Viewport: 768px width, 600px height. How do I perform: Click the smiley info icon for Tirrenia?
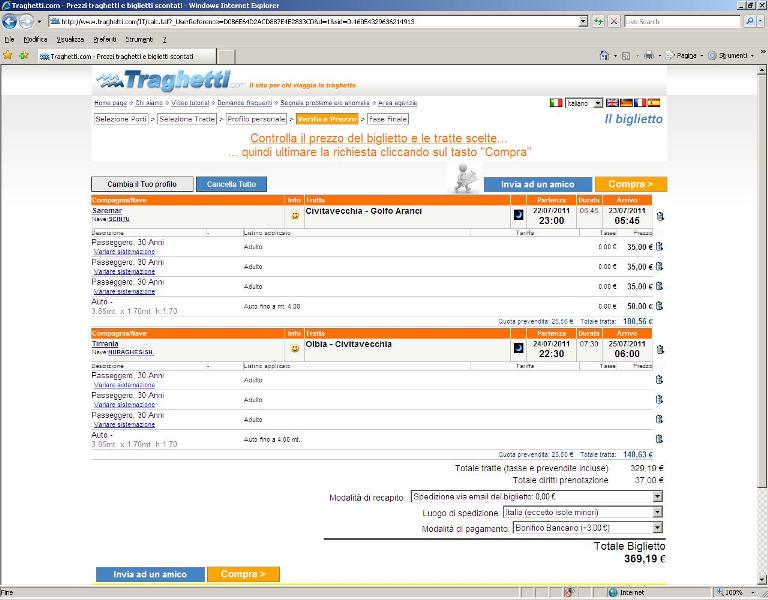[x=294, y=349]
